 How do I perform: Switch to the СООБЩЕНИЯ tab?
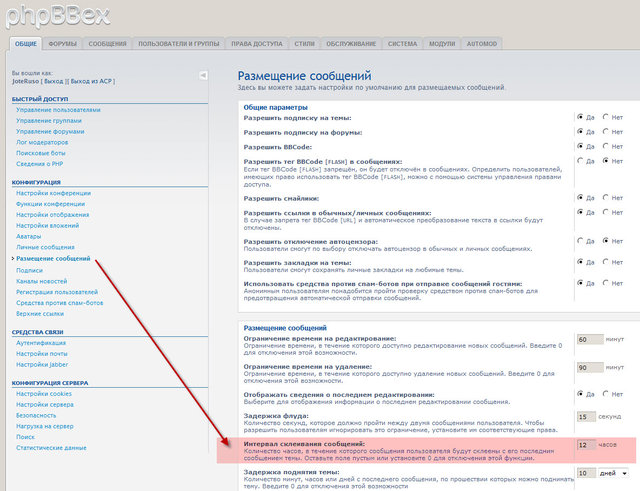pyautogui.click(x=107, y=44)
